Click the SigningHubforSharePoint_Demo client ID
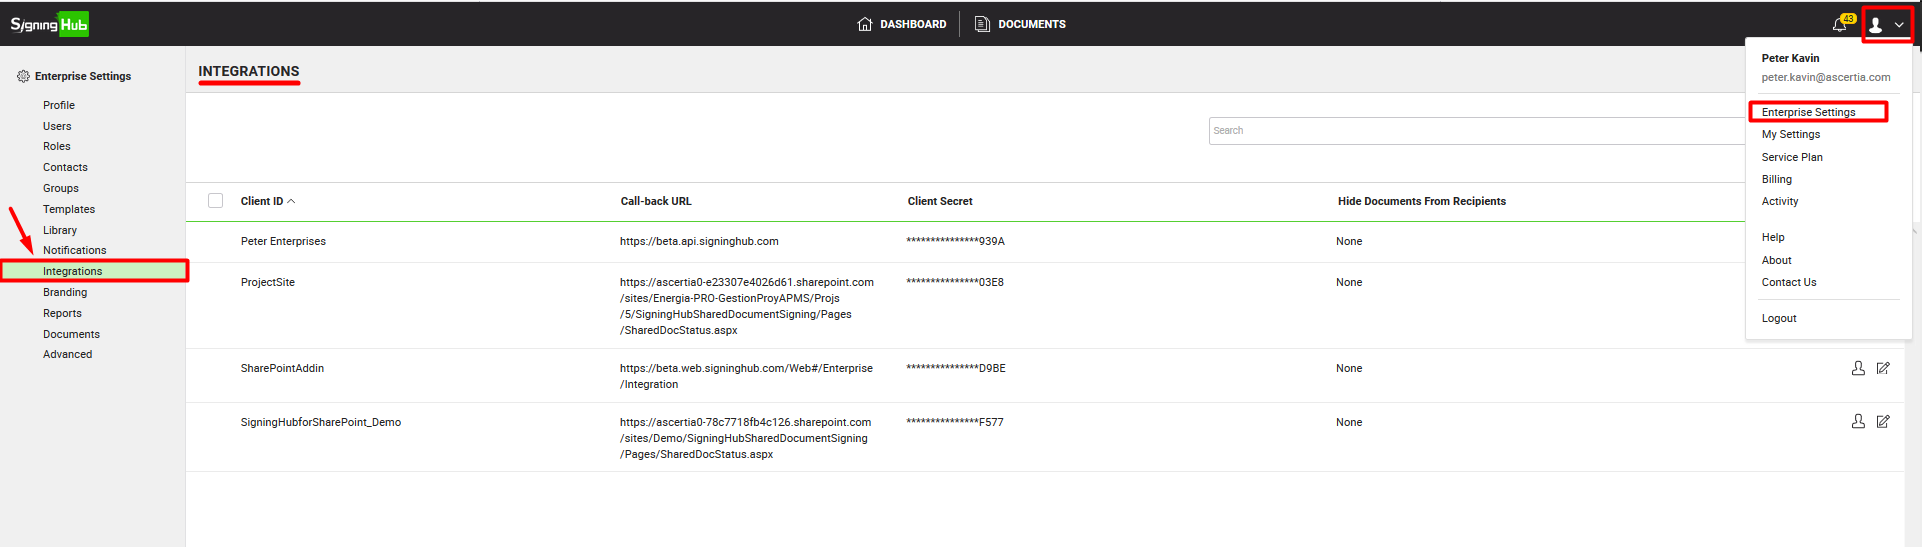The height and width of the screenshot is (547, 1922). tap(320, 422)
